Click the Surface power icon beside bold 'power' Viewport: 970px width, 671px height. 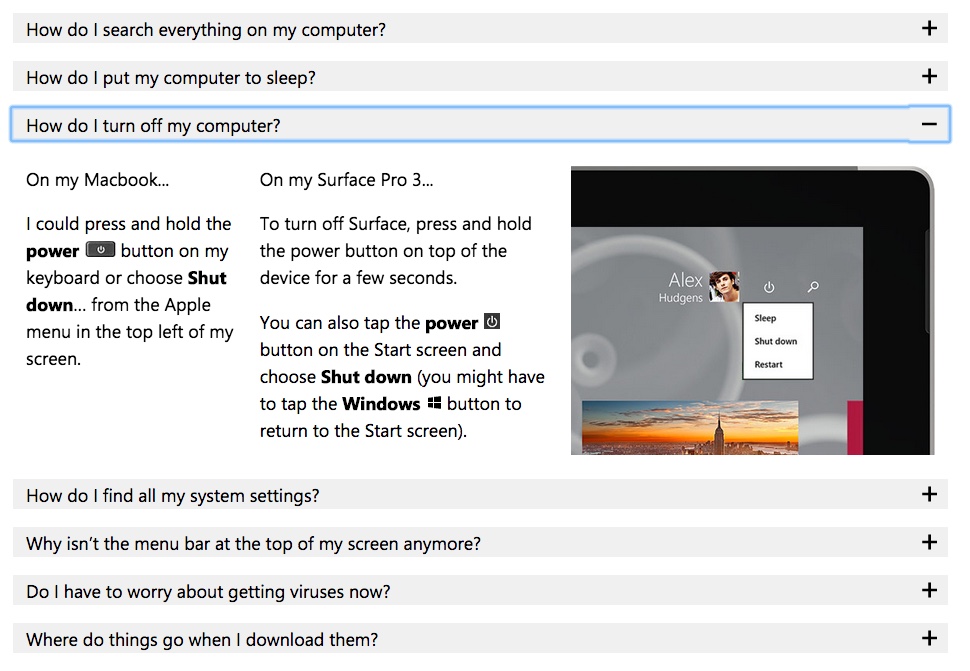click(492, 322)
